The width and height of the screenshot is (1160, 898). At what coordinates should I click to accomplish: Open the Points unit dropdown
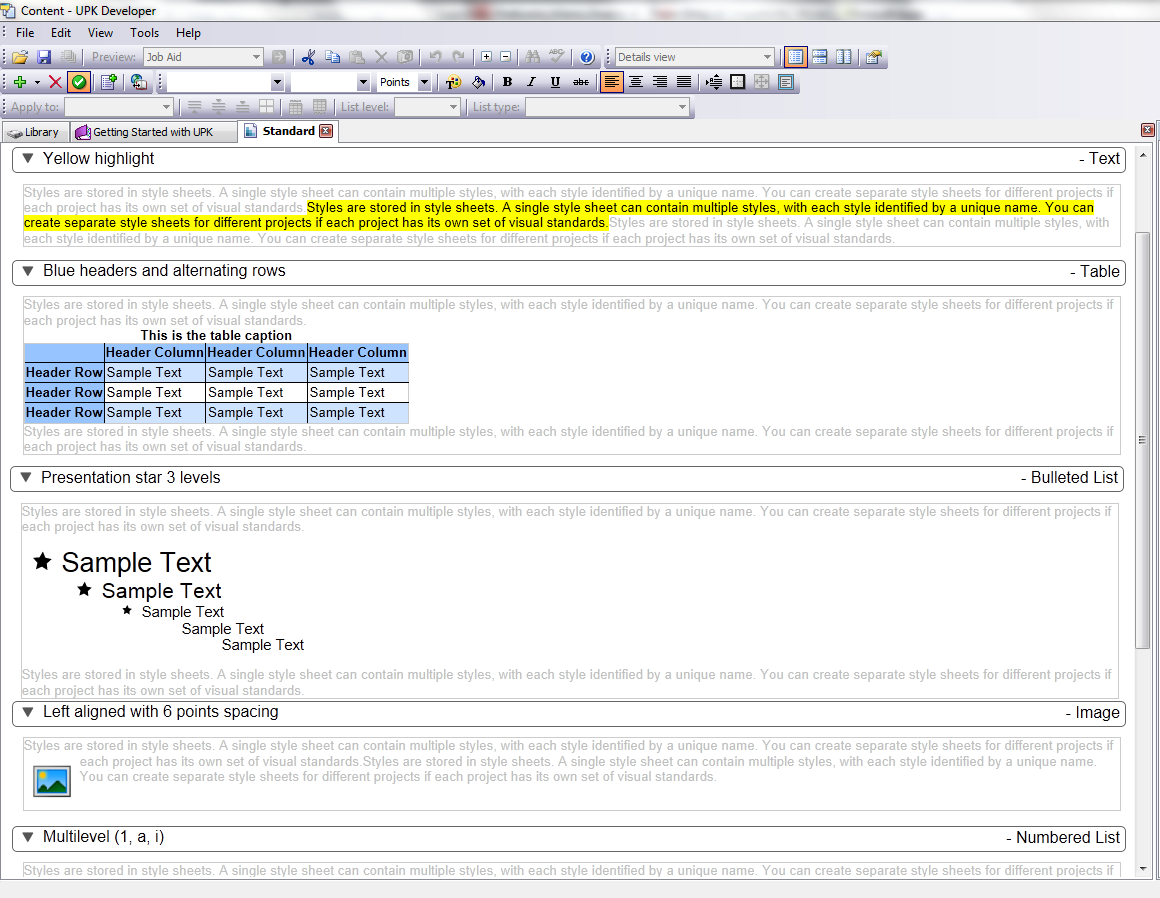[424, 83]
